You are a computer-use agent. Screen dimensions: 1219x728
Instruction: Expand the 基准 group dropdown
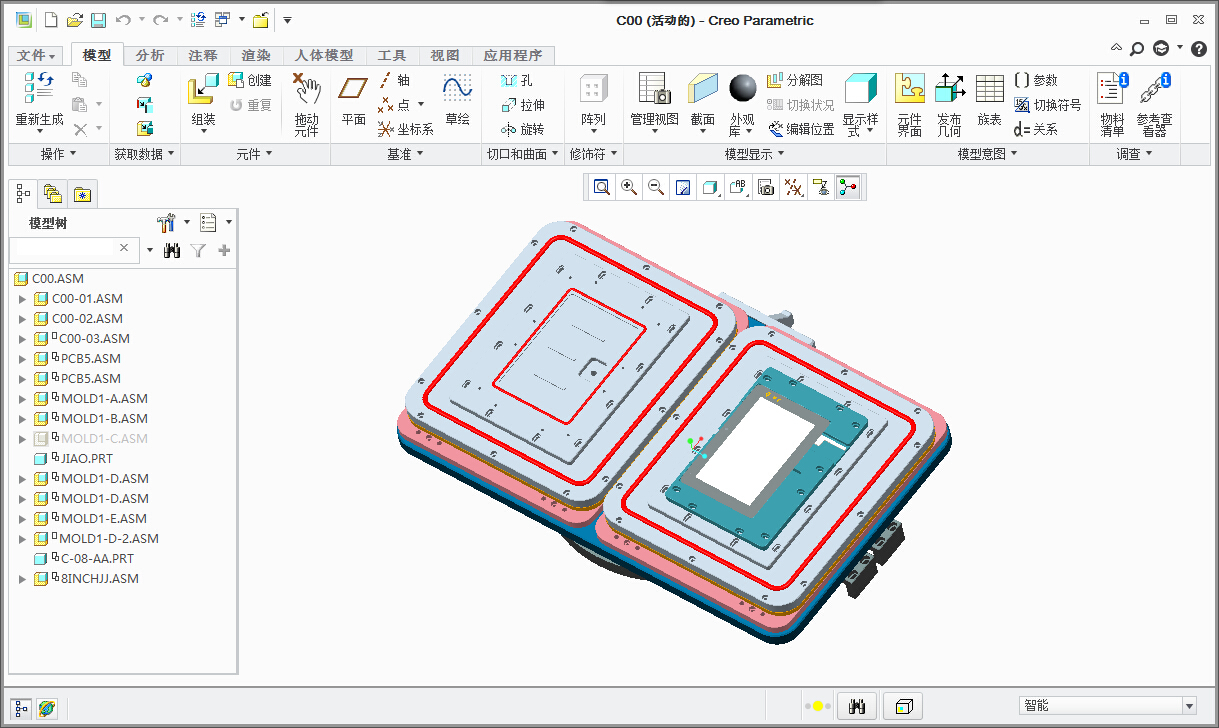coord(405,154)
